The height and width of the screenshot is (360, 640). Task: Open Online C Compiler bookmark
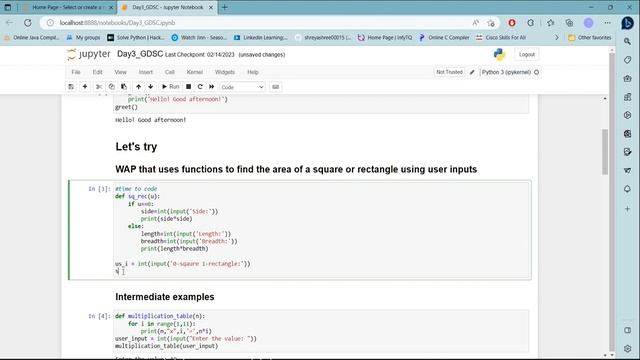coord(444,38)
